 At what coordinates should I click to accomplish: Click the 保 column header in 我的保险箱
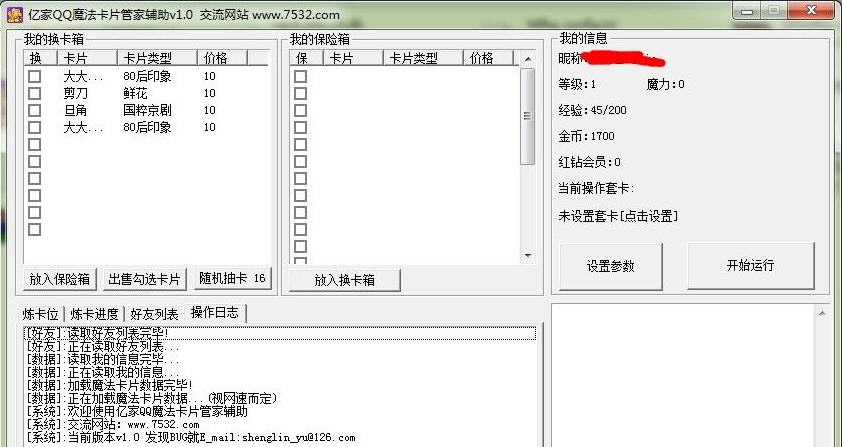306,58
